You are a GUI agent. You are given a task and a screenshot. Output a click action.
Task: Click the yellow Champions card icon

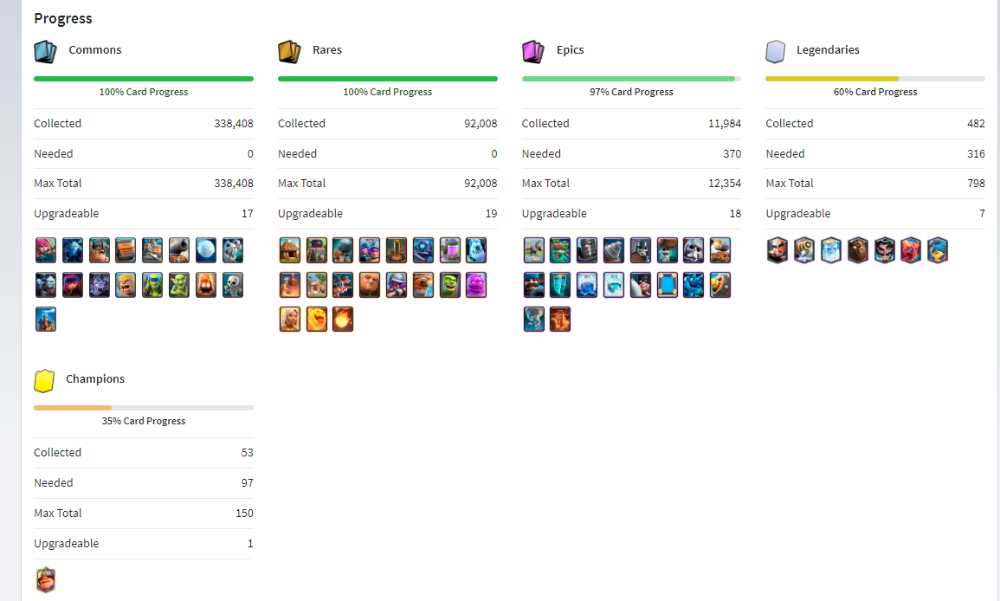coord(44,381)
